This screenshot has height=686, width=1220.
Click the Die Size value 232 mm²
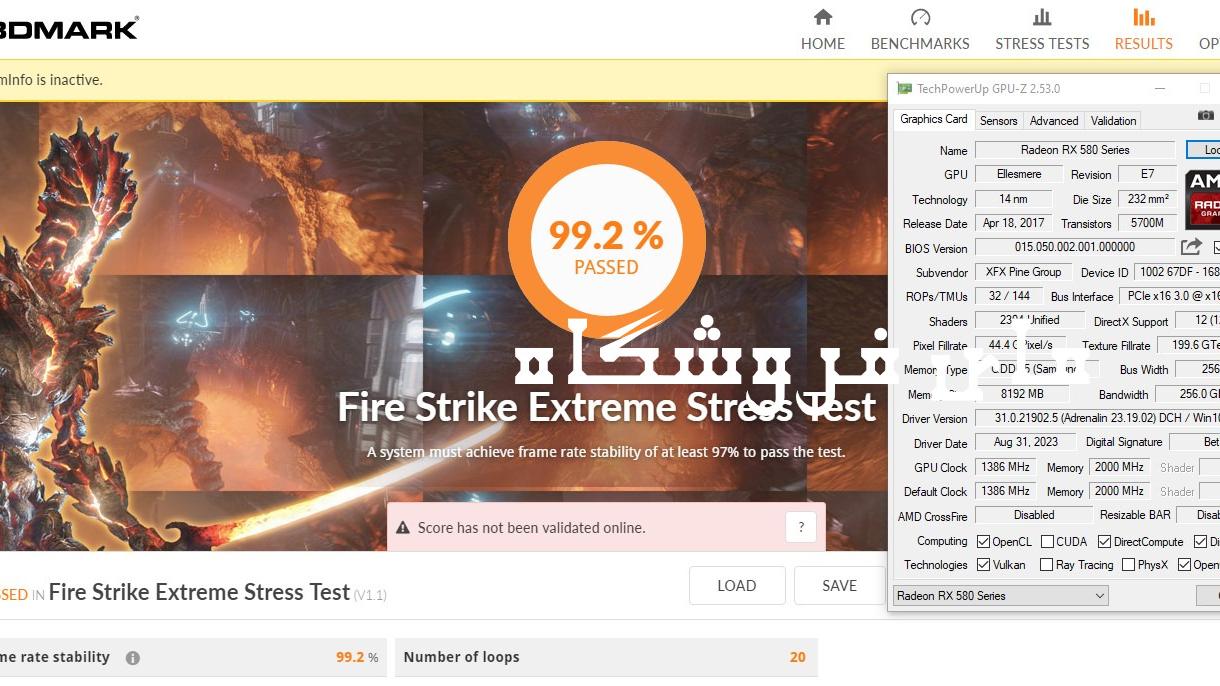click(1148, 199)
